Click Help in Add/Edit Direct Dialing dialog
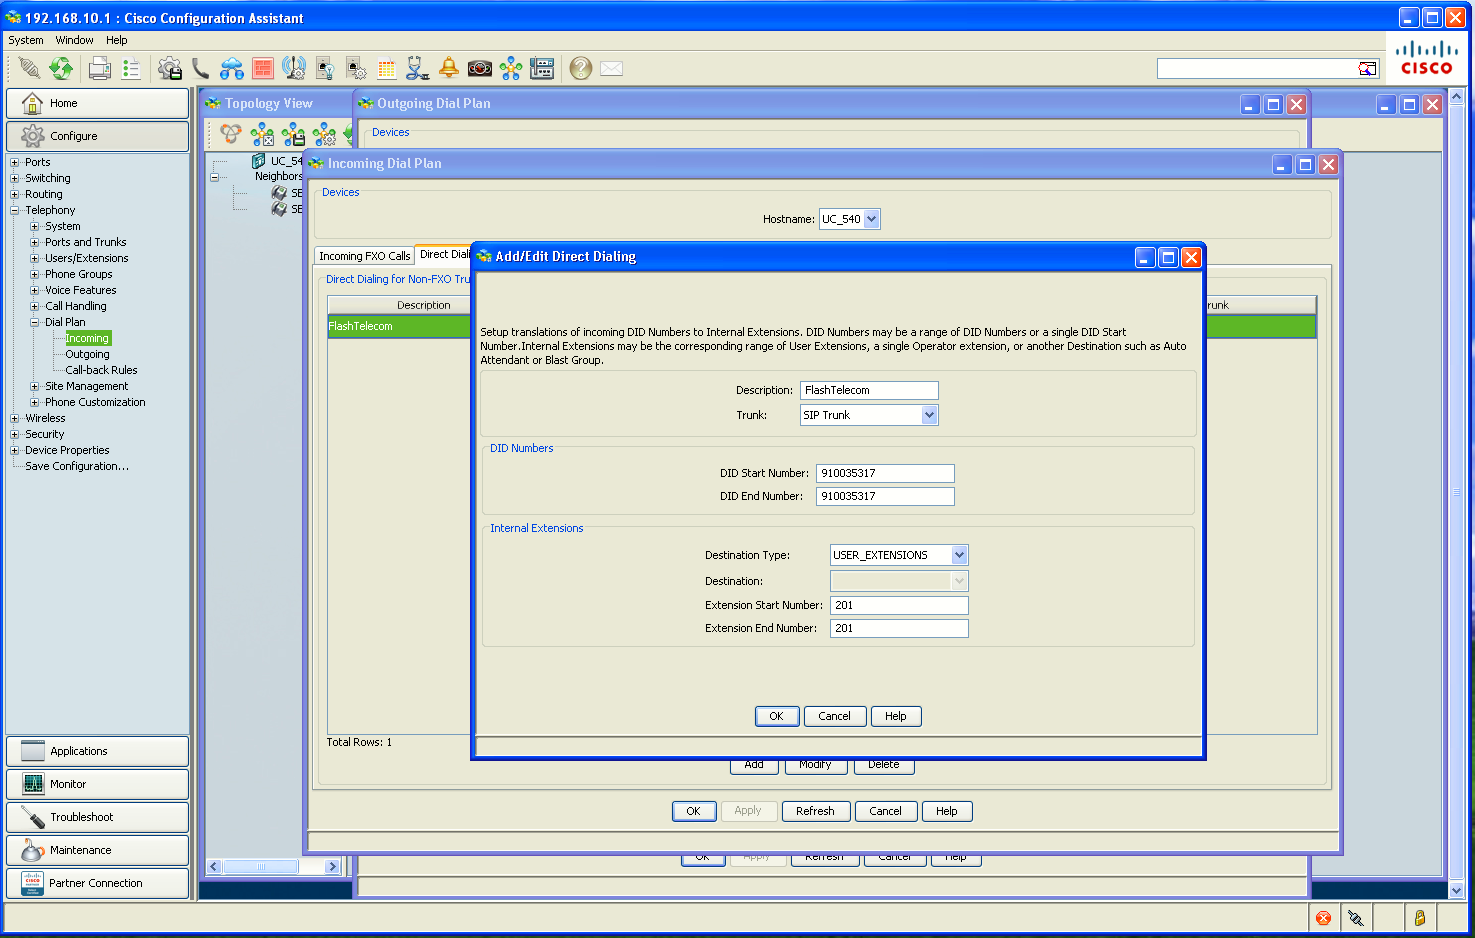 (x=896, y=716)
